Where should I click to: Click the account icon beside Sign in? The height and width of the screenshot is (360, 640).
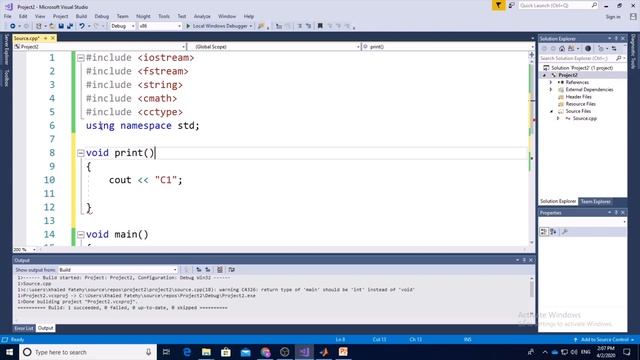pyautogui.click(x=633, y=17)
